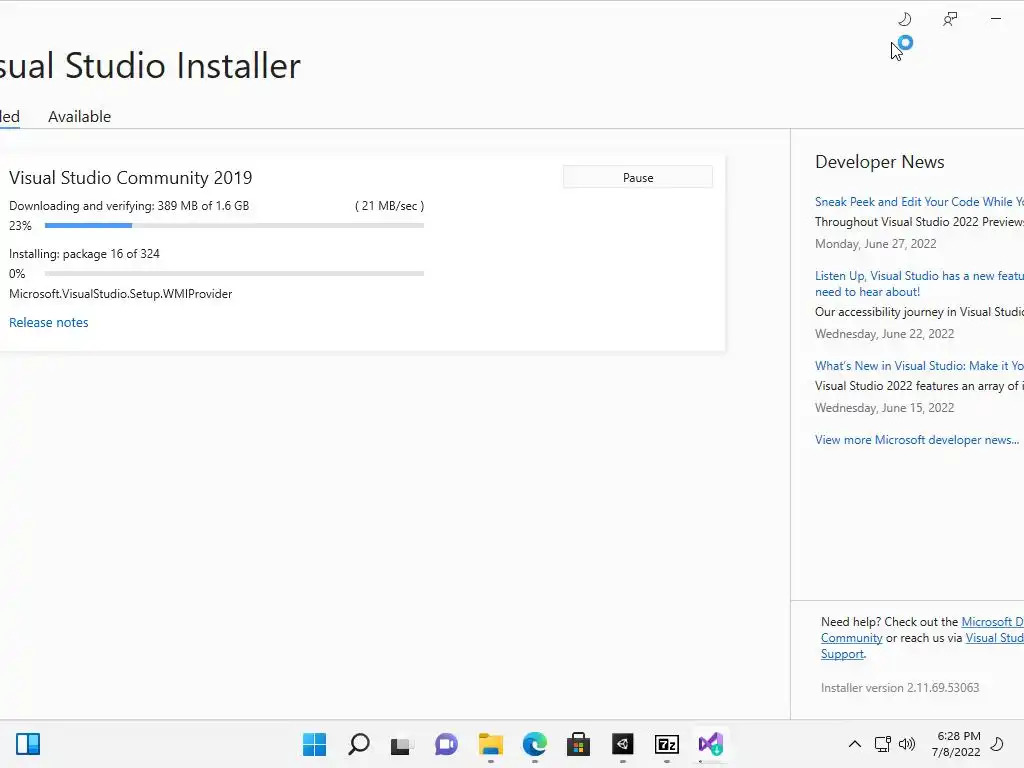Open the Listen Up, Visual Studio article

[920, 284]
